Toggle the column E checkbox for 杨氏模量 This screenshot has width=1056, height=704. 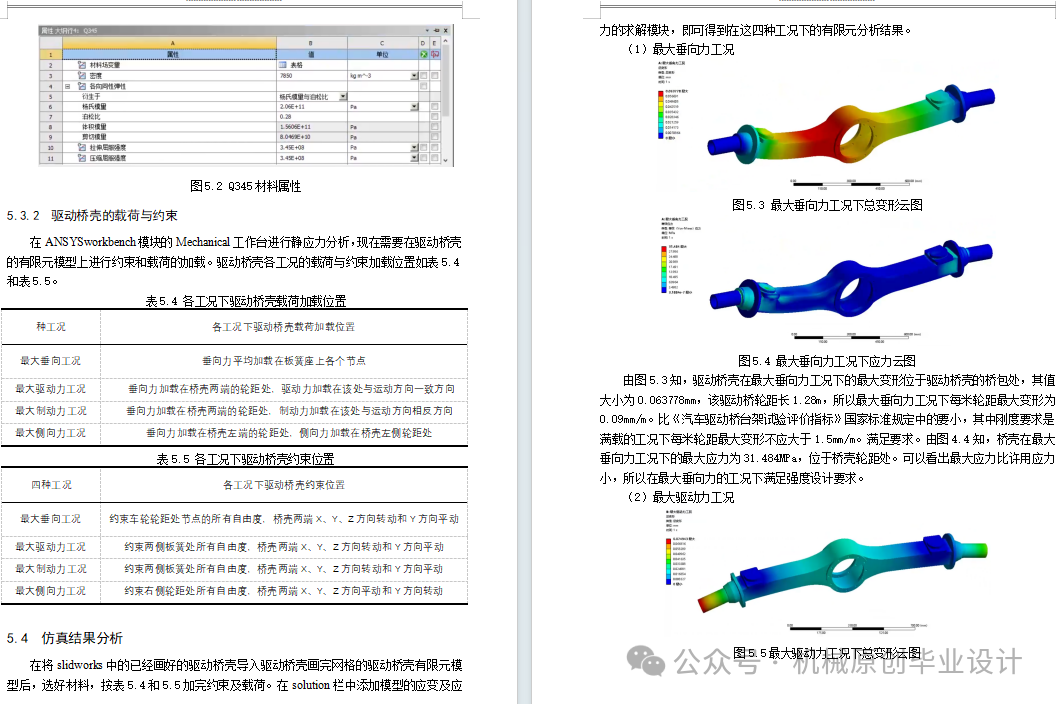[434, 106]
